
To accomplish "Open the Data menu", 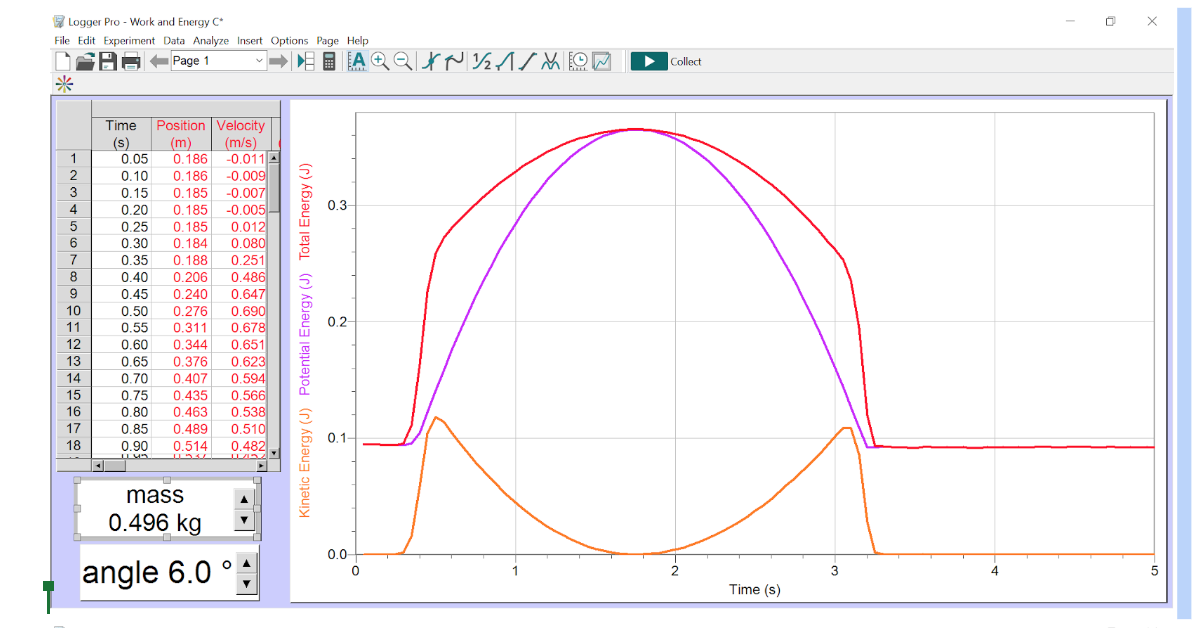I will 174,41.
